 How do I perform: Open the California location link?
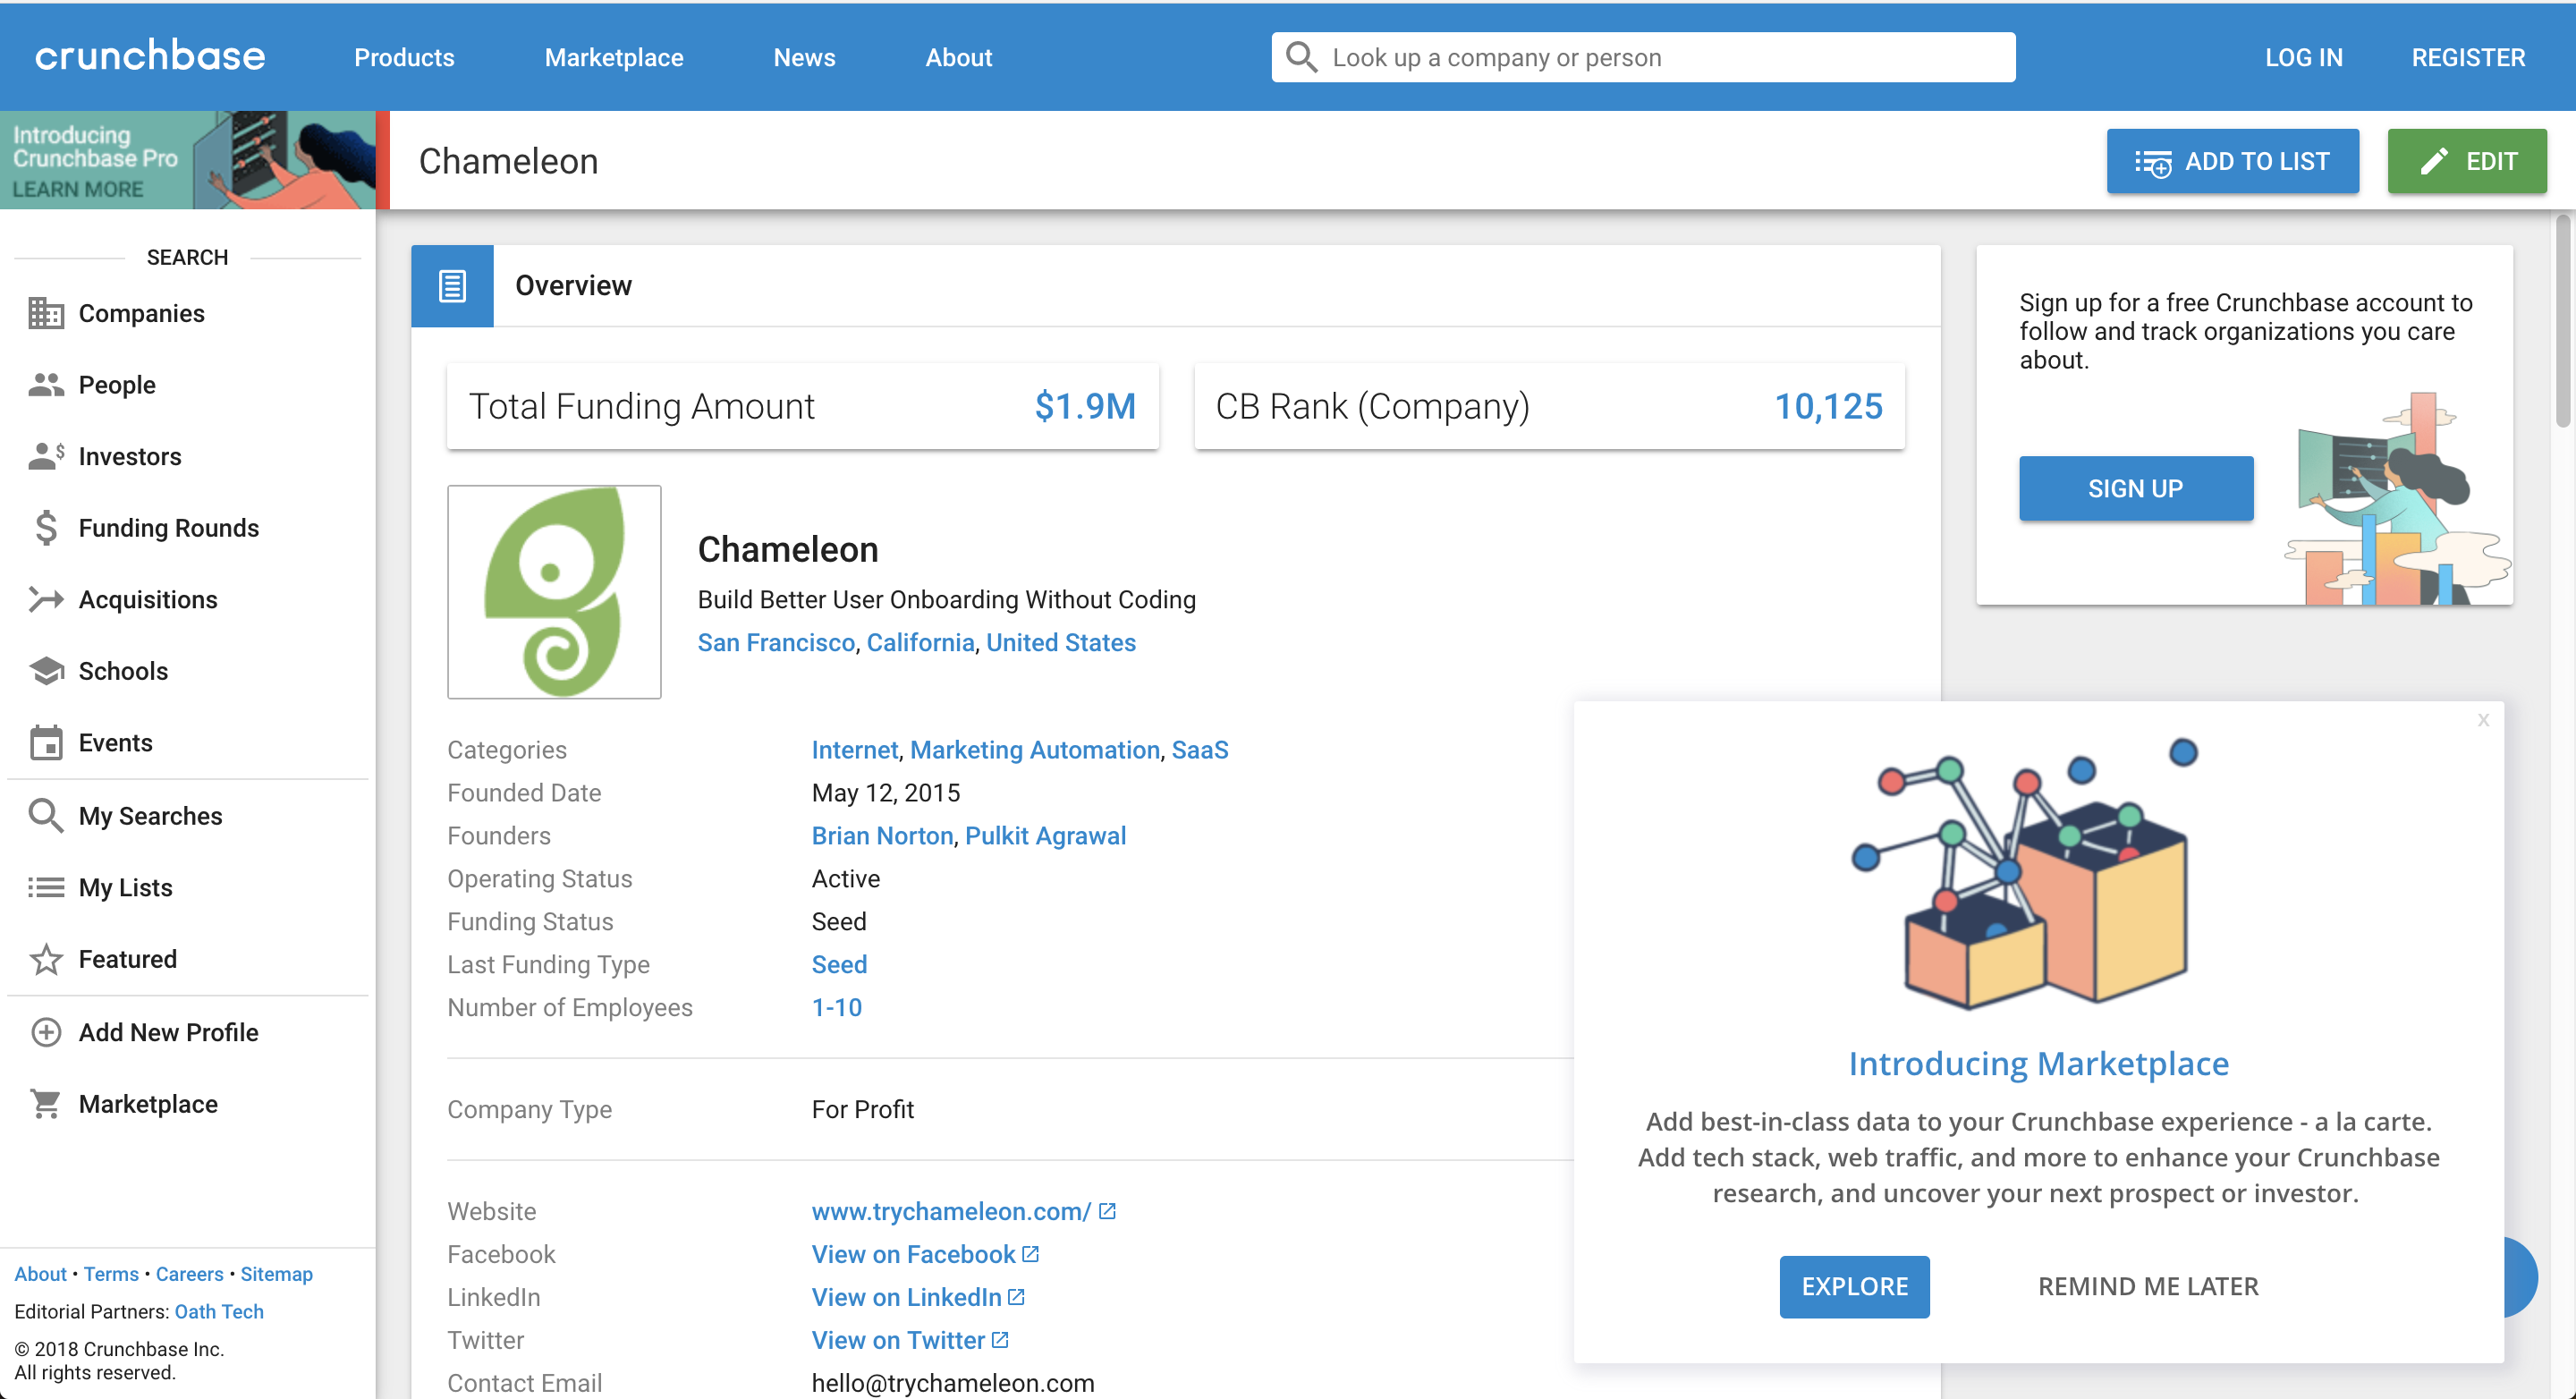920,642
